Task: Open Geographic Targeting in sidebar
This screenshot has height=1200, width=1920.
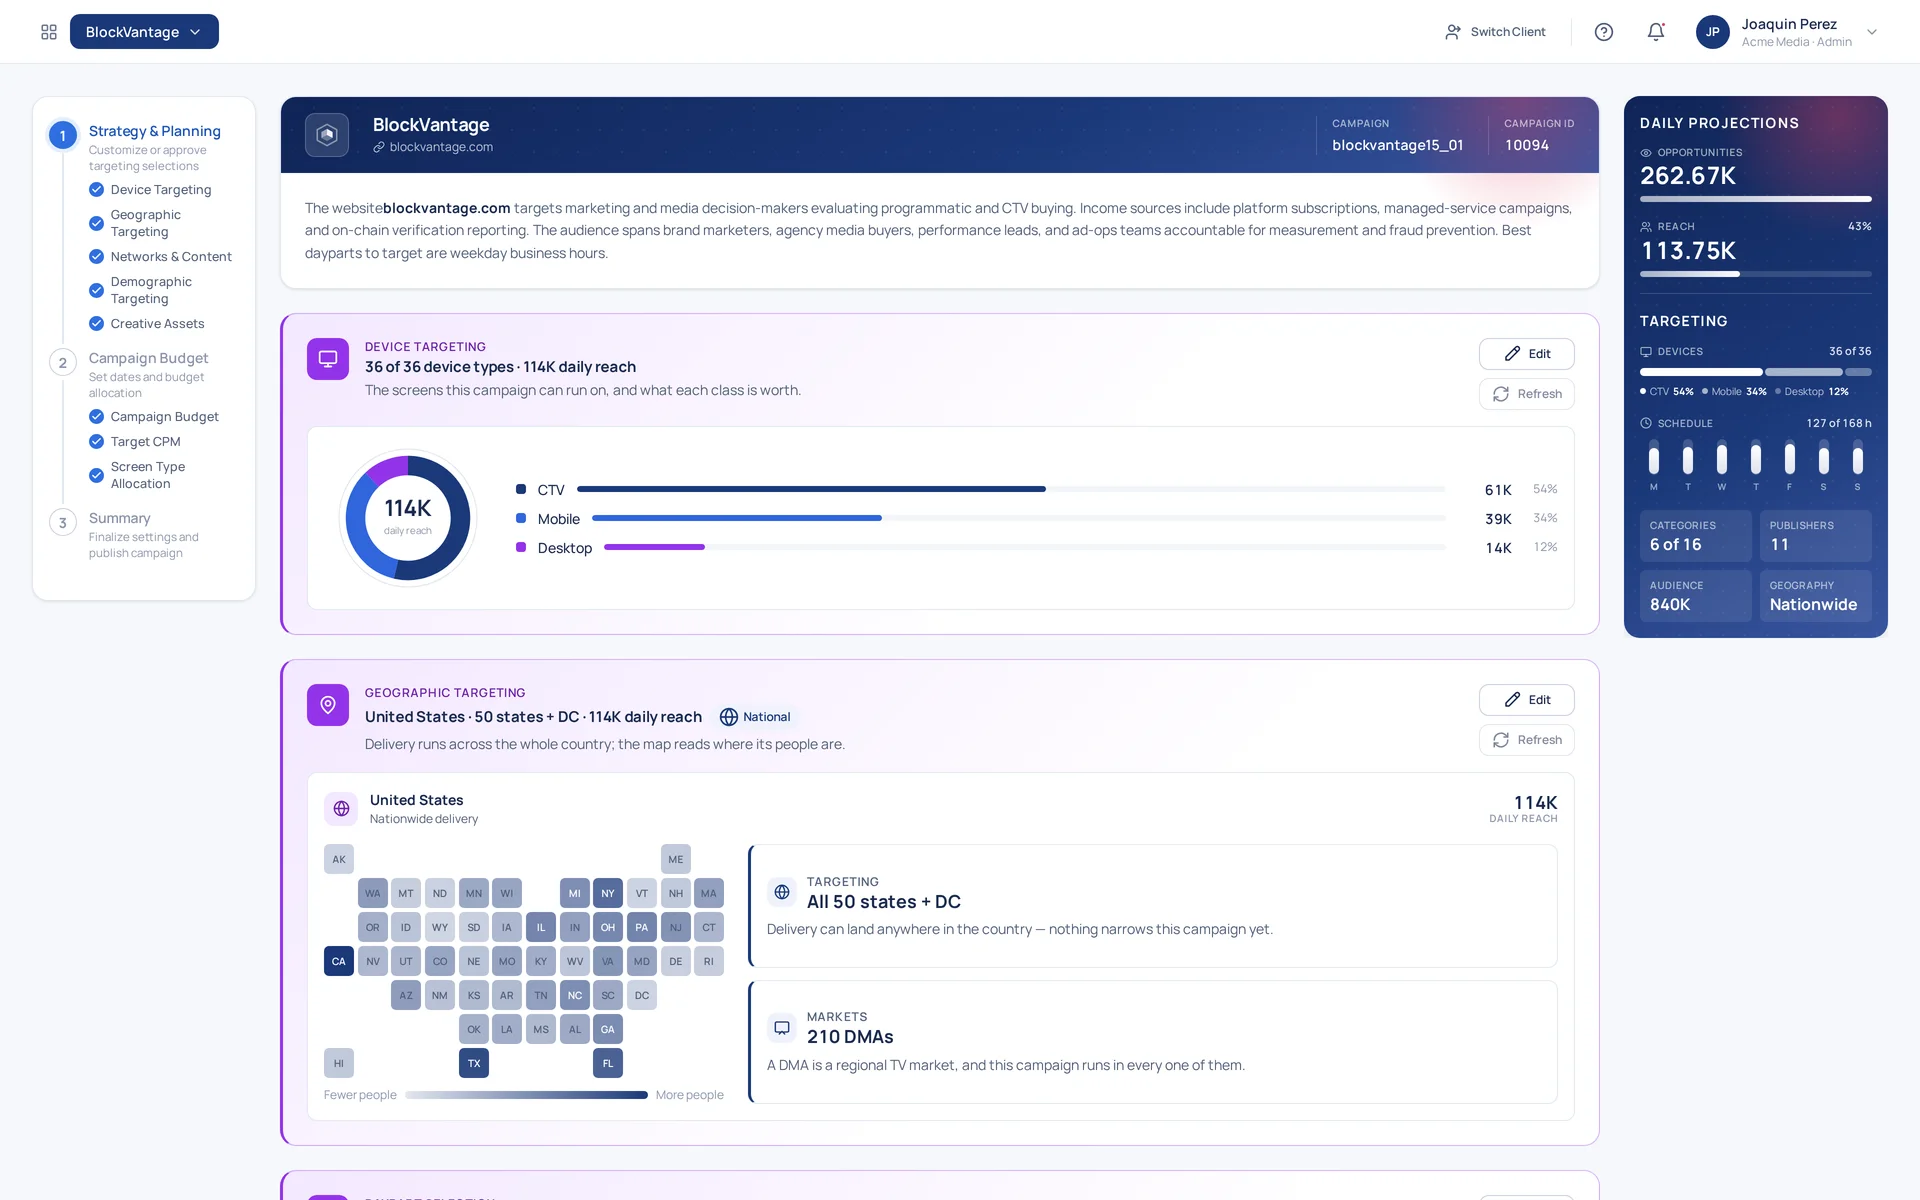Action: click(146, 223)
